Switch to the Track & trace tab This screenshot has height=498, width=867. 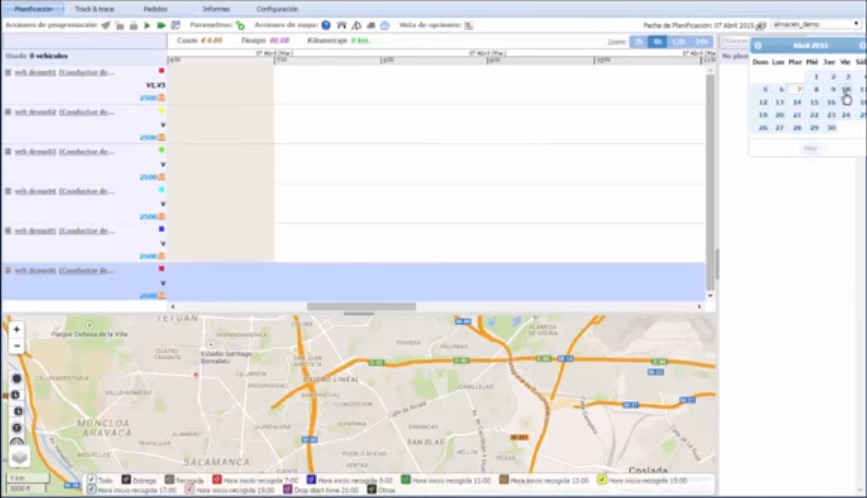point(94,9)
